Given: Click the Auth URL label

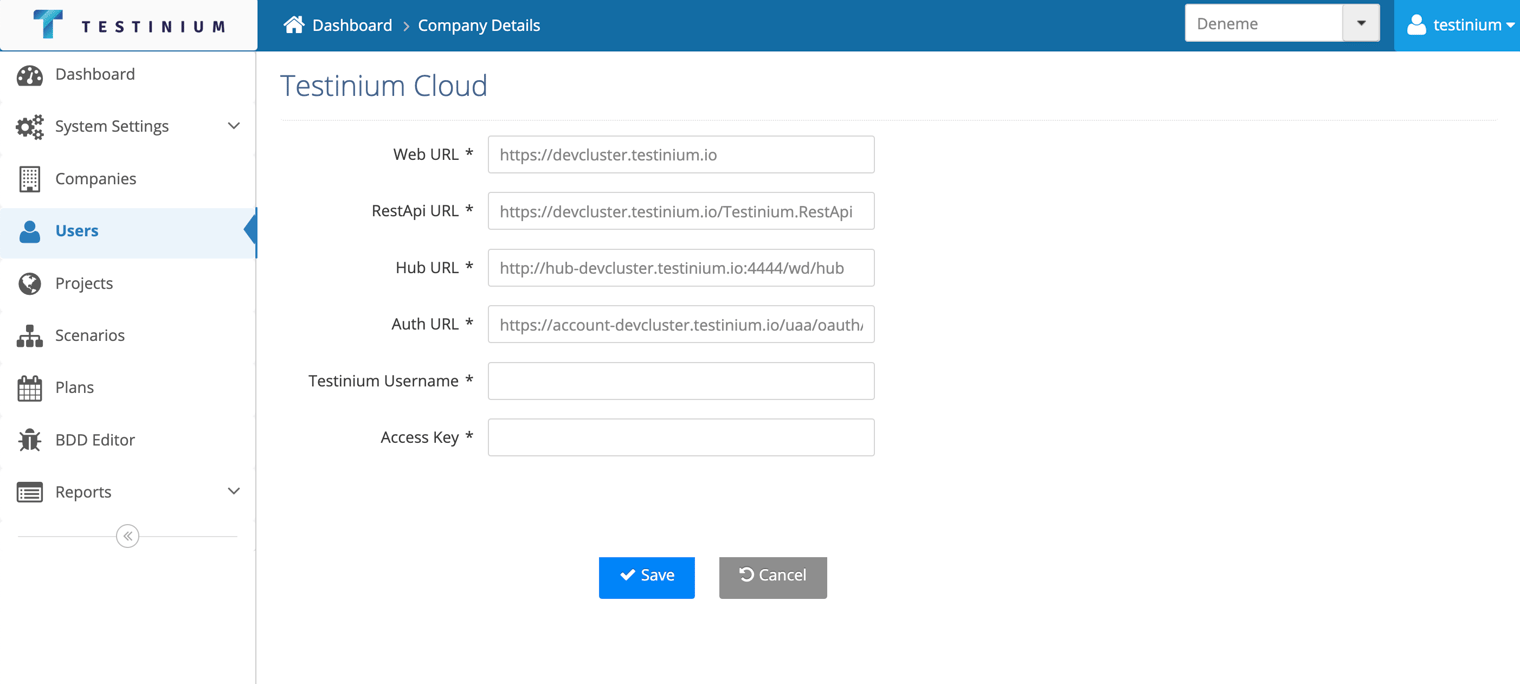Looking at the screenshot, I should coord(432,324).
